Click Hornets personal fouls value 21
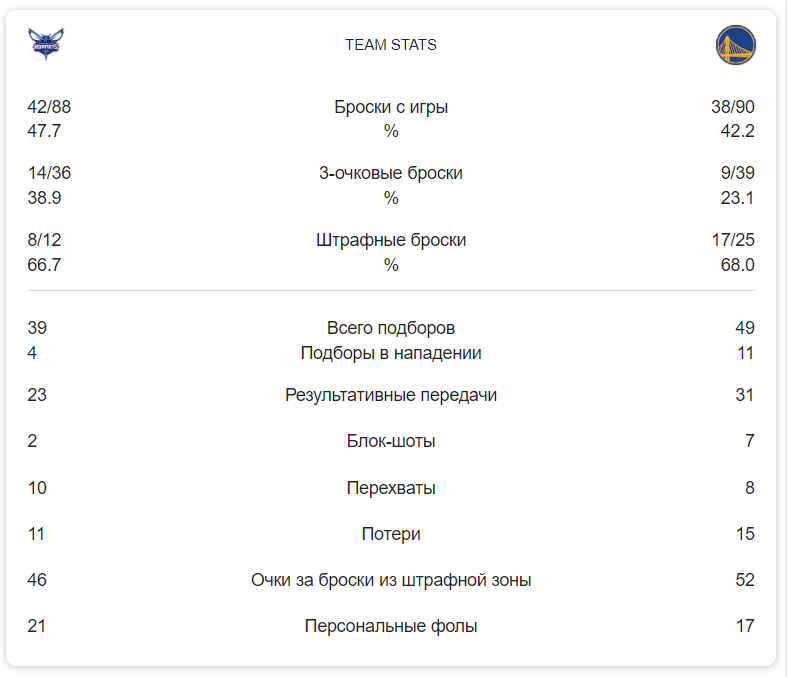Screen dimensions: 787x677 click(36, 626)
